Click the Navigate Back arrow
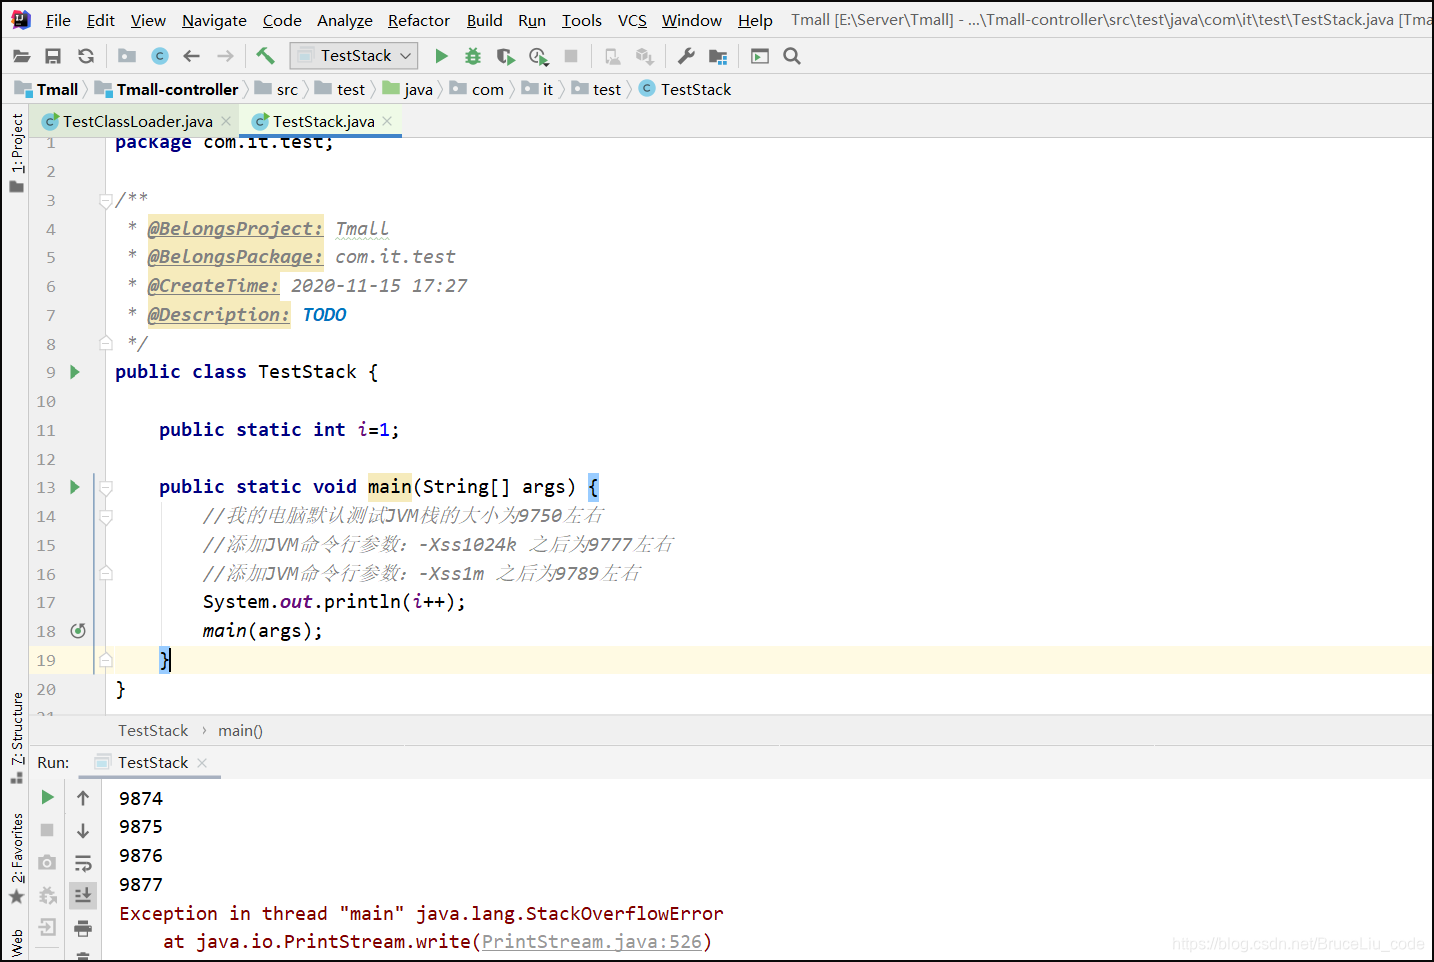 (x=192, y=56)
